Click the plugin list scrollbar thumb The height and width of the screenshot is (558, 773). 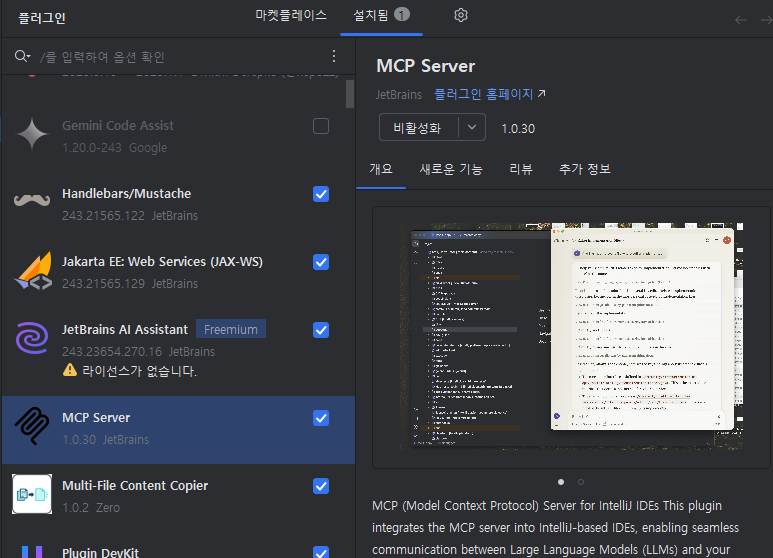pyautogui.click(x=350, y=94)
